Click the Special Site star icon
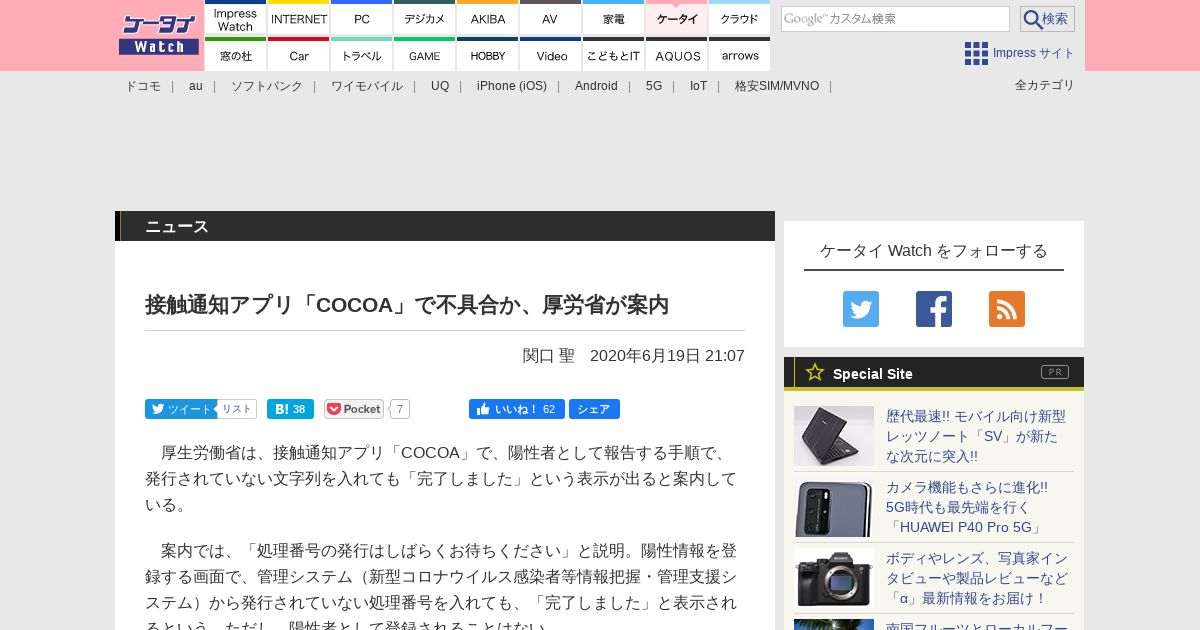Image resolution: width=1200 pixels, height=630 pixels. click(815, 372)
